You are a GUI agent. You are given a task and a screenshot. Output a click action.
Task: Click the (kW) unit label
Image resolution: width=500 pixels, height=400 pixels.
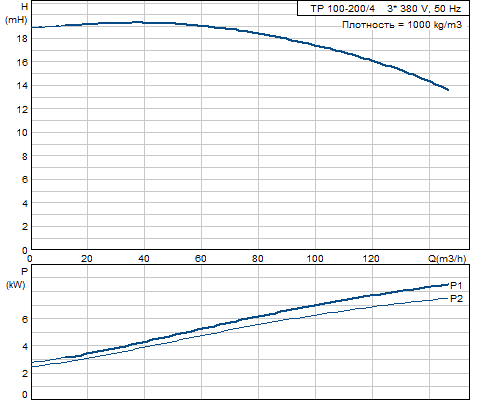coord(16,285)
